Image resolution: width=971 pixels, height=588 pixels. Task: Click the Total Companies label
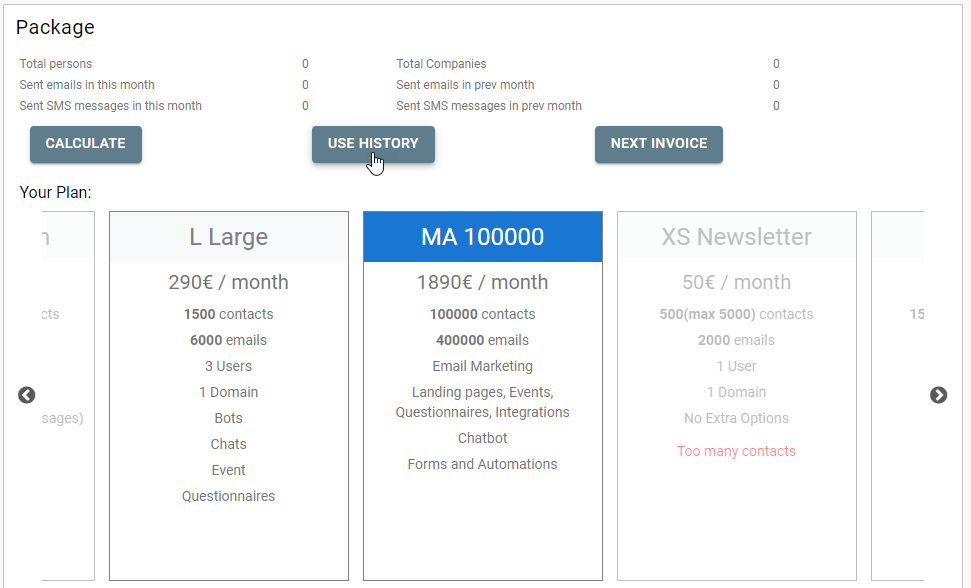tap(441, 64)
